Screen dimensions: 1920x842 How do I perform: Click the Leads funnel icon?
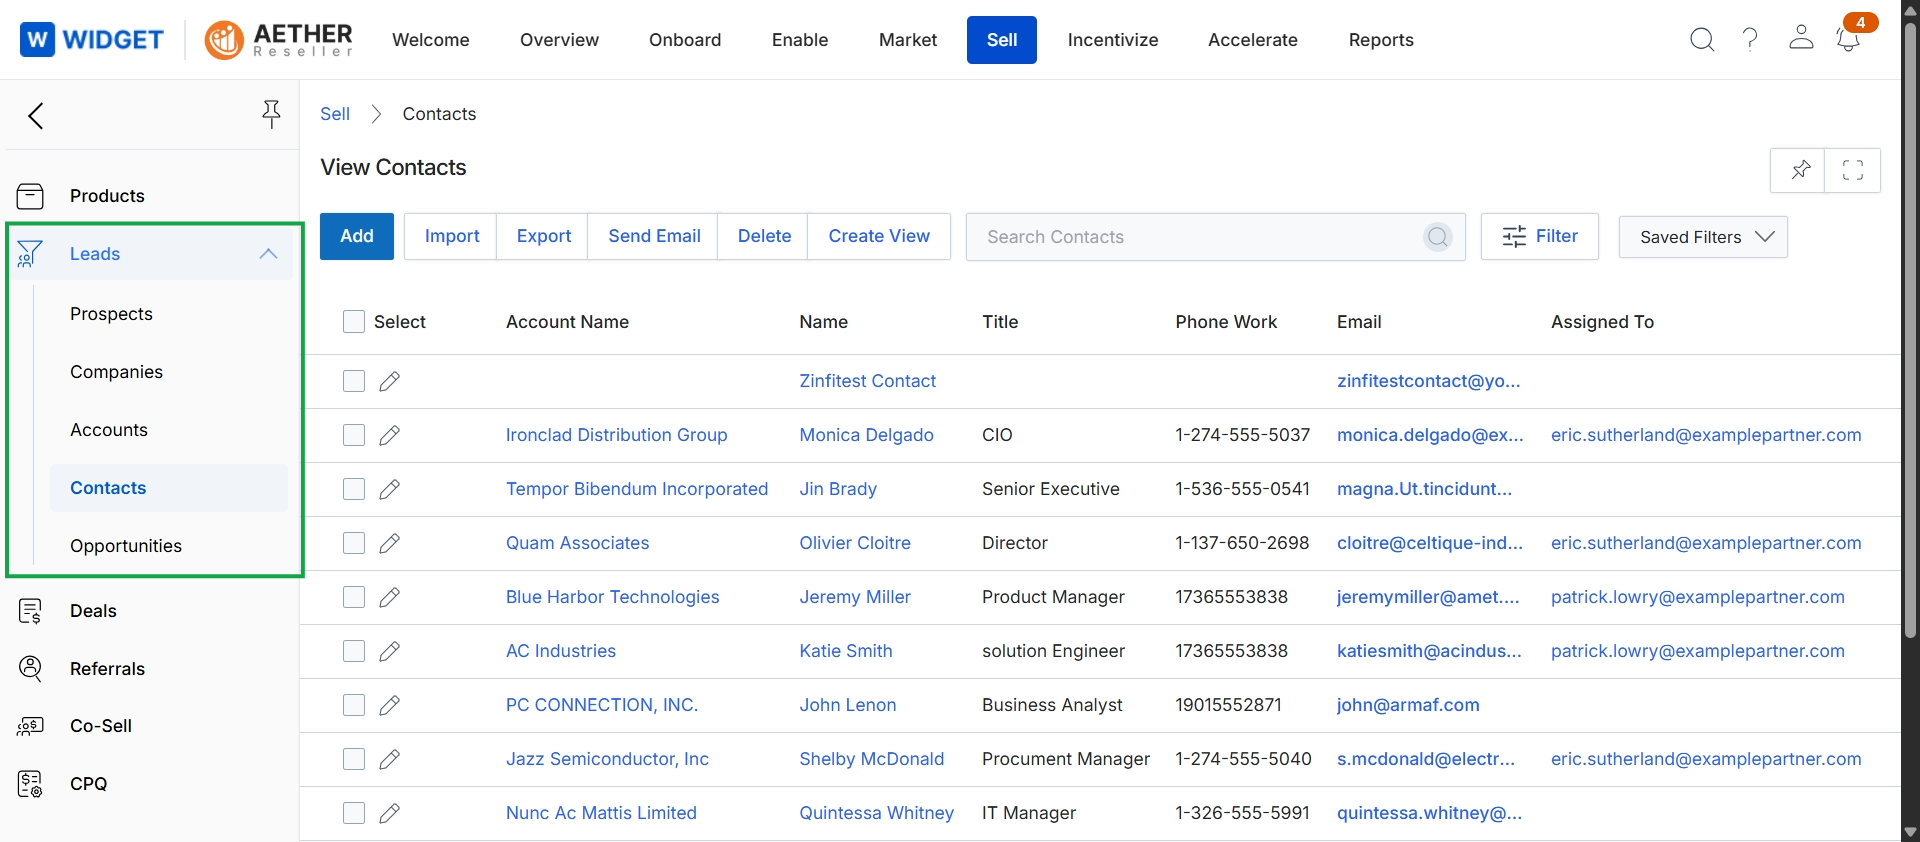(x=30, y=254)
